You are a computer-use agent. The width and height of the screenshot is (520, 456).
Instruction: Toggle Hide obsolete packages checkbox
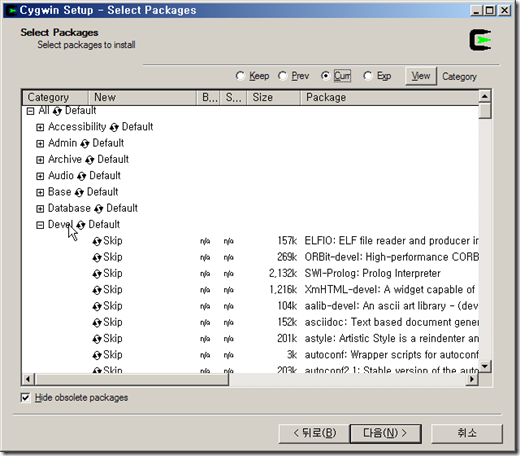pos(25,398)
